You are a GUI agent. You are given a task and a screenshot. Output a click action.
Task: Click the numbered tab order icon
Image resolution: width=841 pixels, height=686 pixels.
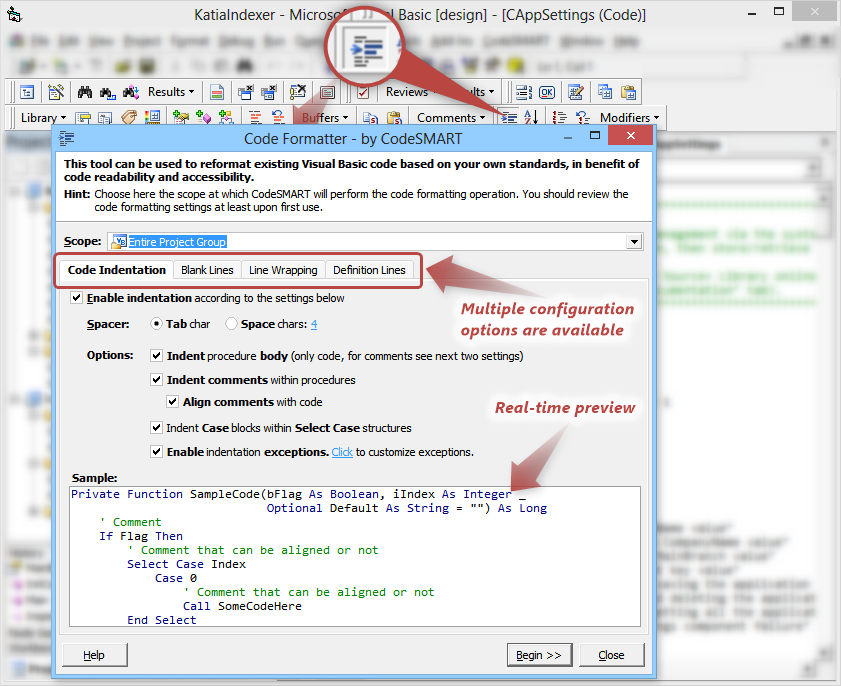pos(523,92)
